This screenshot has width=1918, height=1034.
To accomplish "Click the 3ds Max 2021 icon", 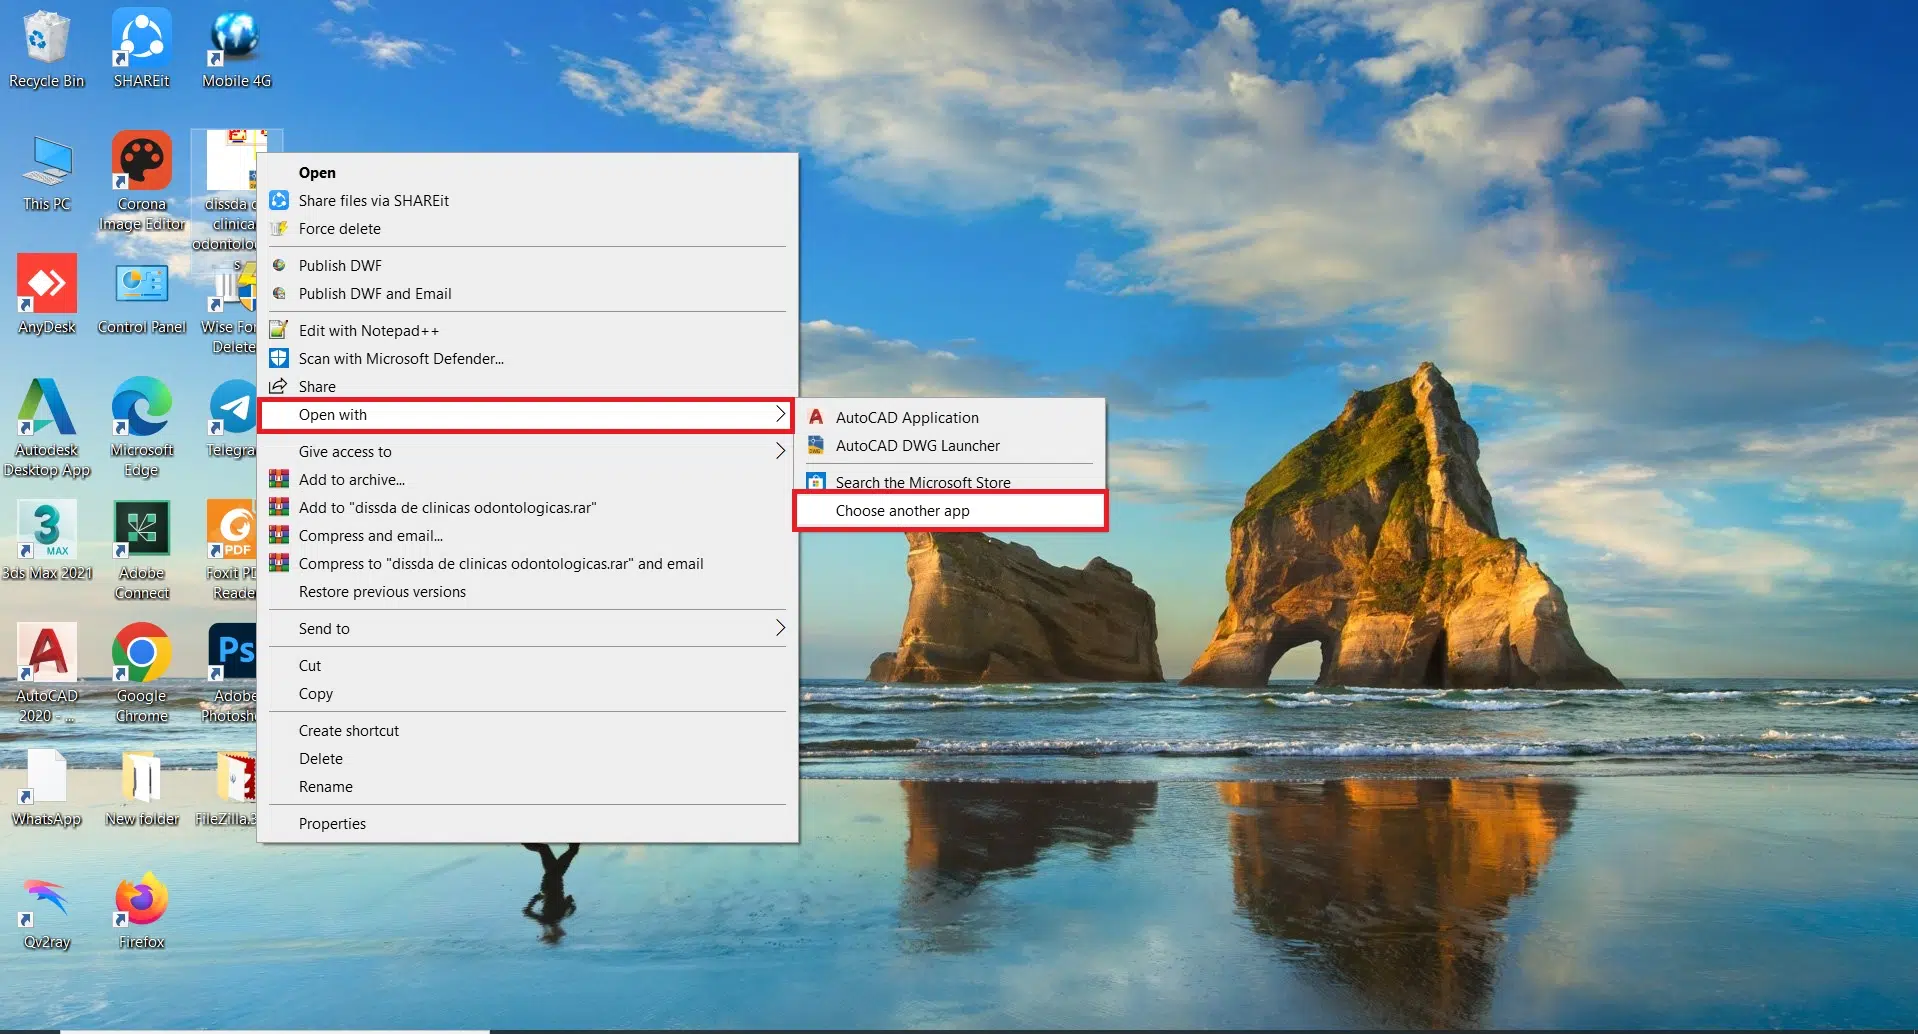I will [46, 532].
